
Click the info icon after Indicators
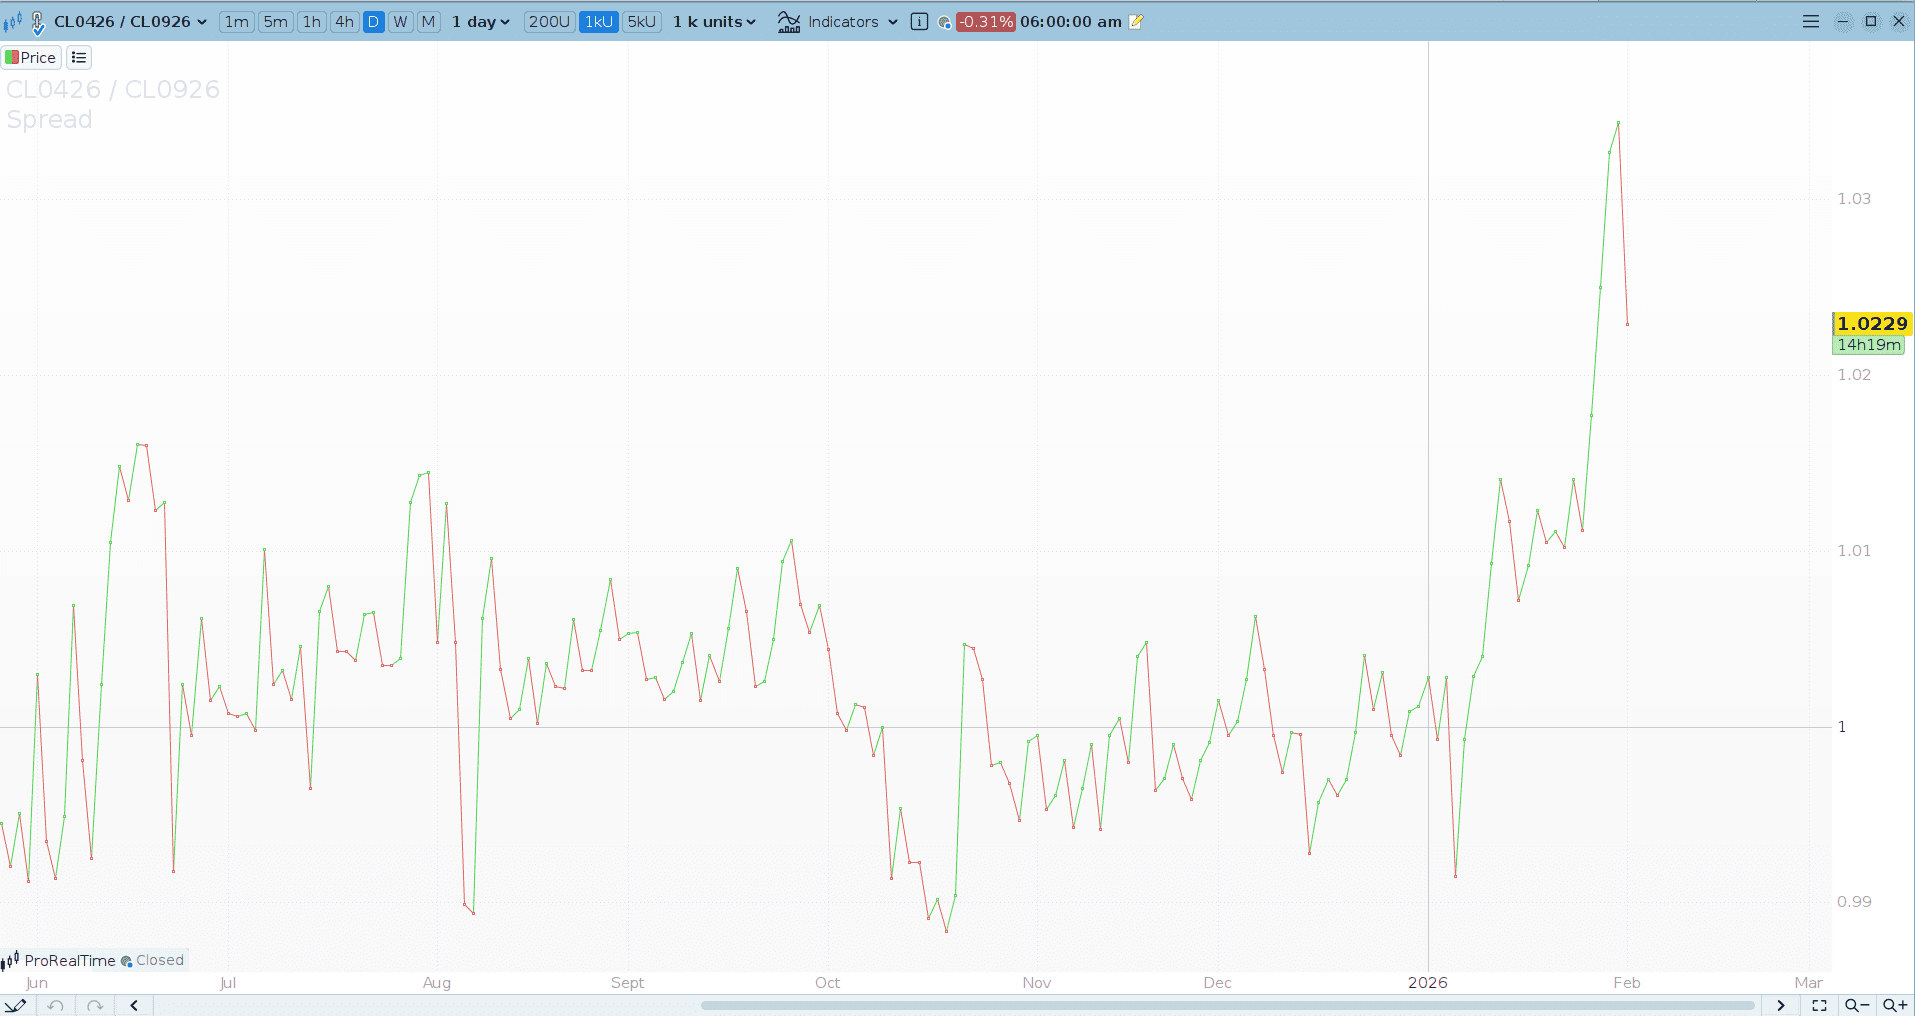point(919,22)
